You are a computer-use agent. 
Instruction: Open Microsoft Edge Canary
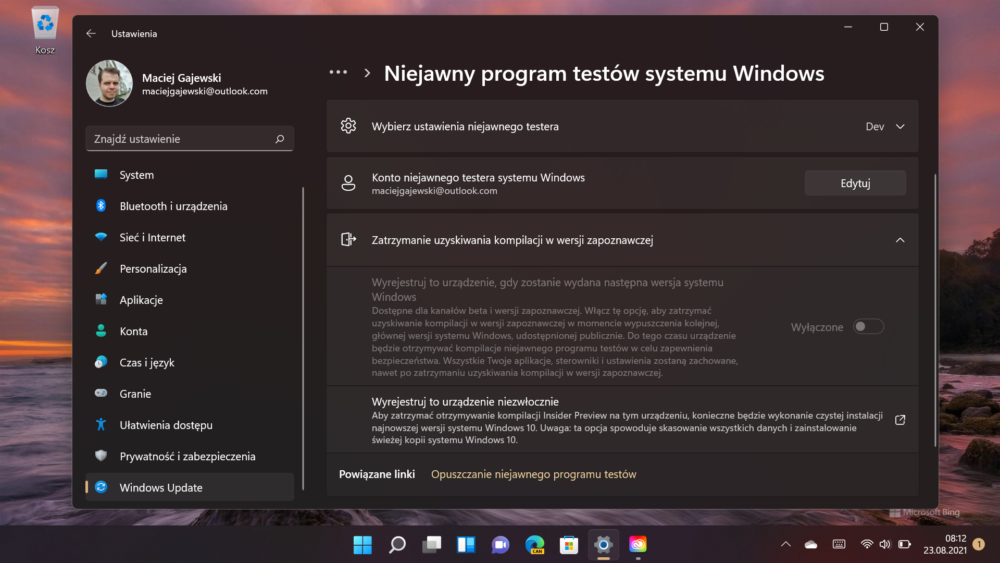534,545
